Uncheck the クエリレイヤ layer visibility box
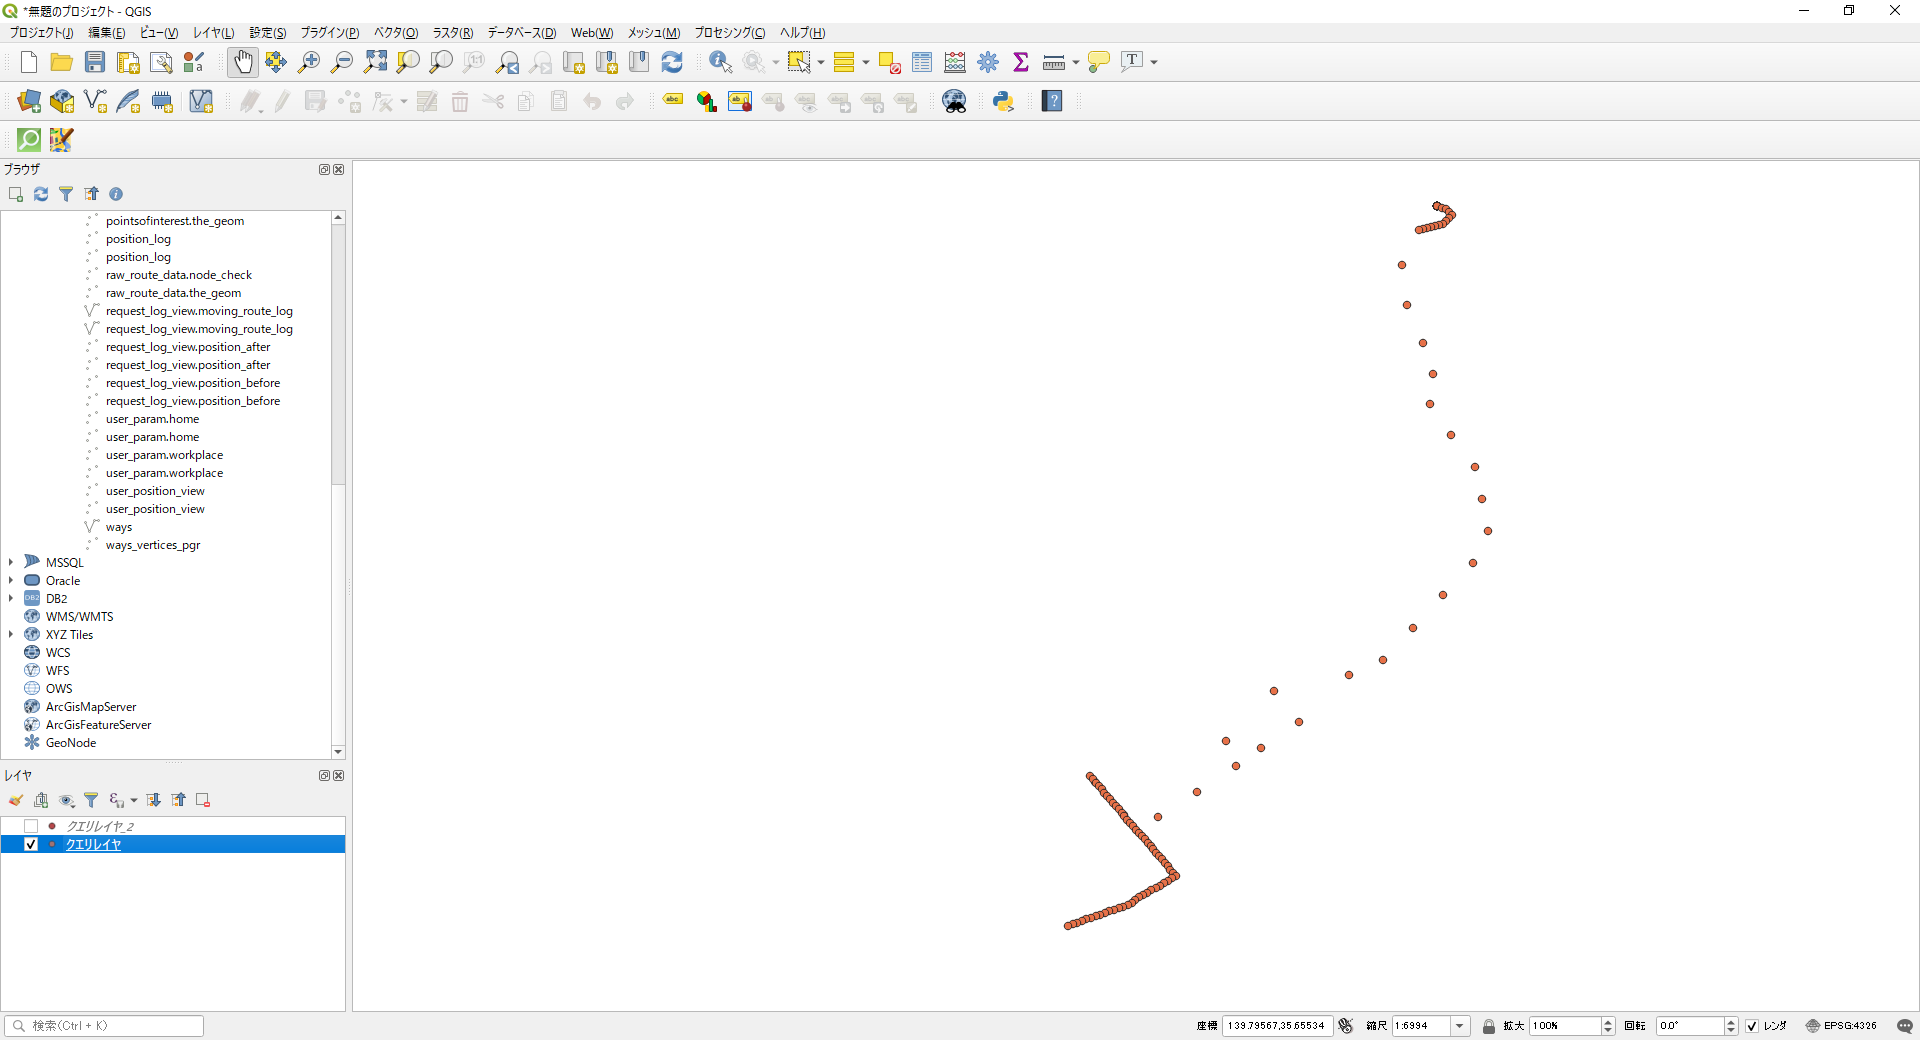Image resolution: width=1920 pixels, height=1040 pixels. click(x=31, y=844)
